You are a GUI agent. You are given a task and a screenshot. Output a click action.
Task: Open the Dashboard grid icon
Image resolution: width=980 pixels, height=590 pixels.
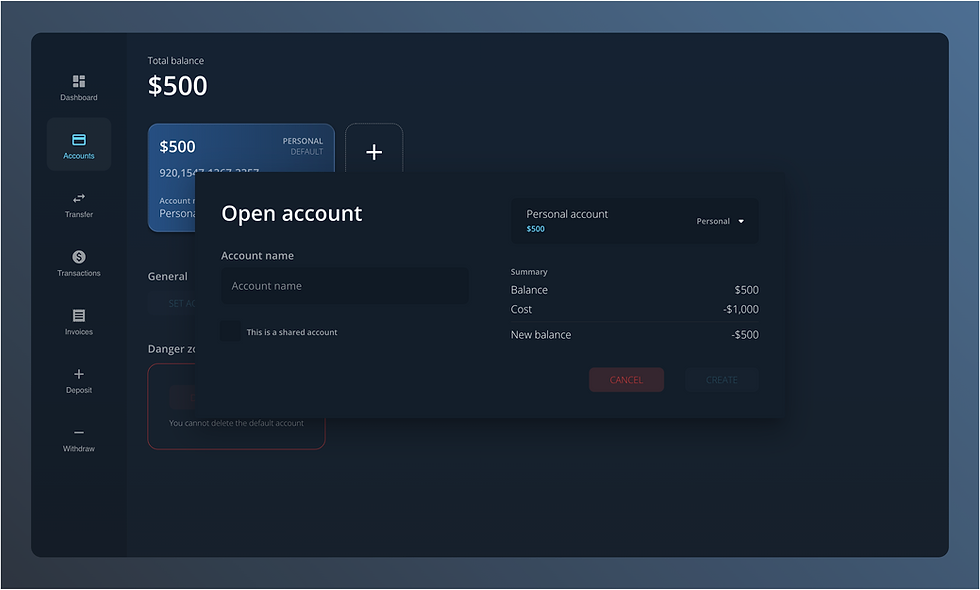(79, 81)
